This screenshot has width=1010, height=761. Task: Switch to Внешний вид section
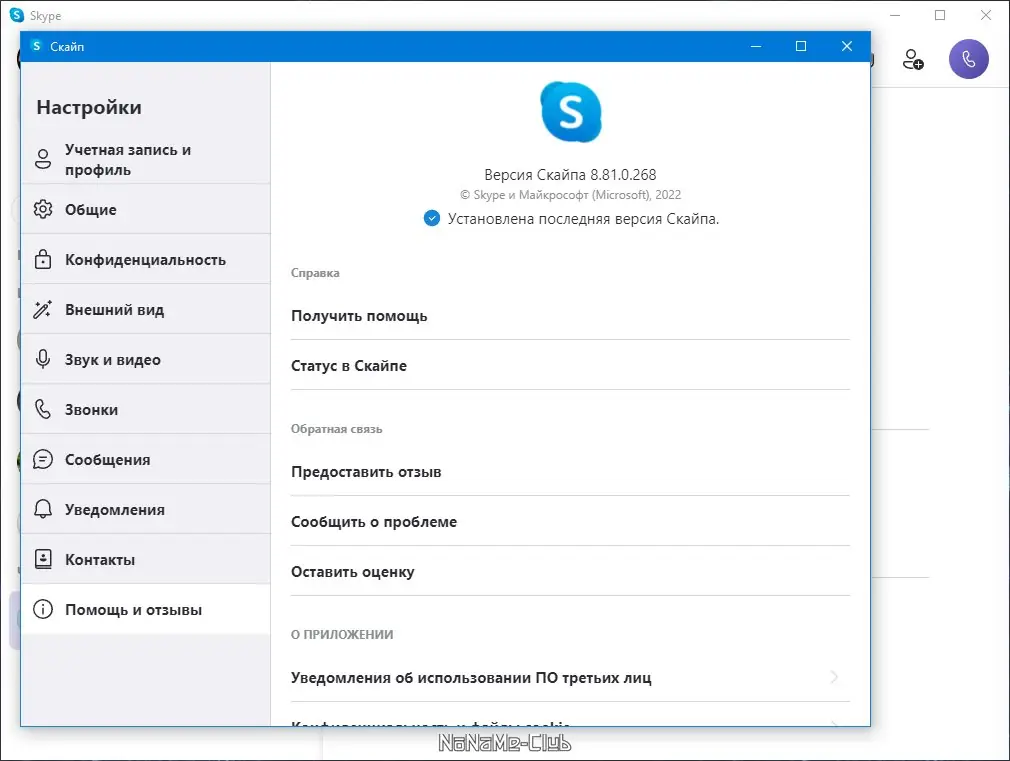146,310
